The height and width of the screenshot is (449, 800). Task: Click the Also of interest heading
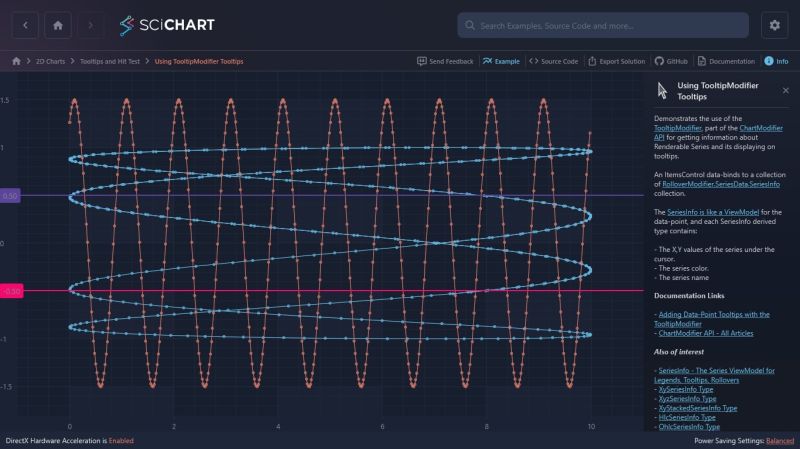pos(679,352)
